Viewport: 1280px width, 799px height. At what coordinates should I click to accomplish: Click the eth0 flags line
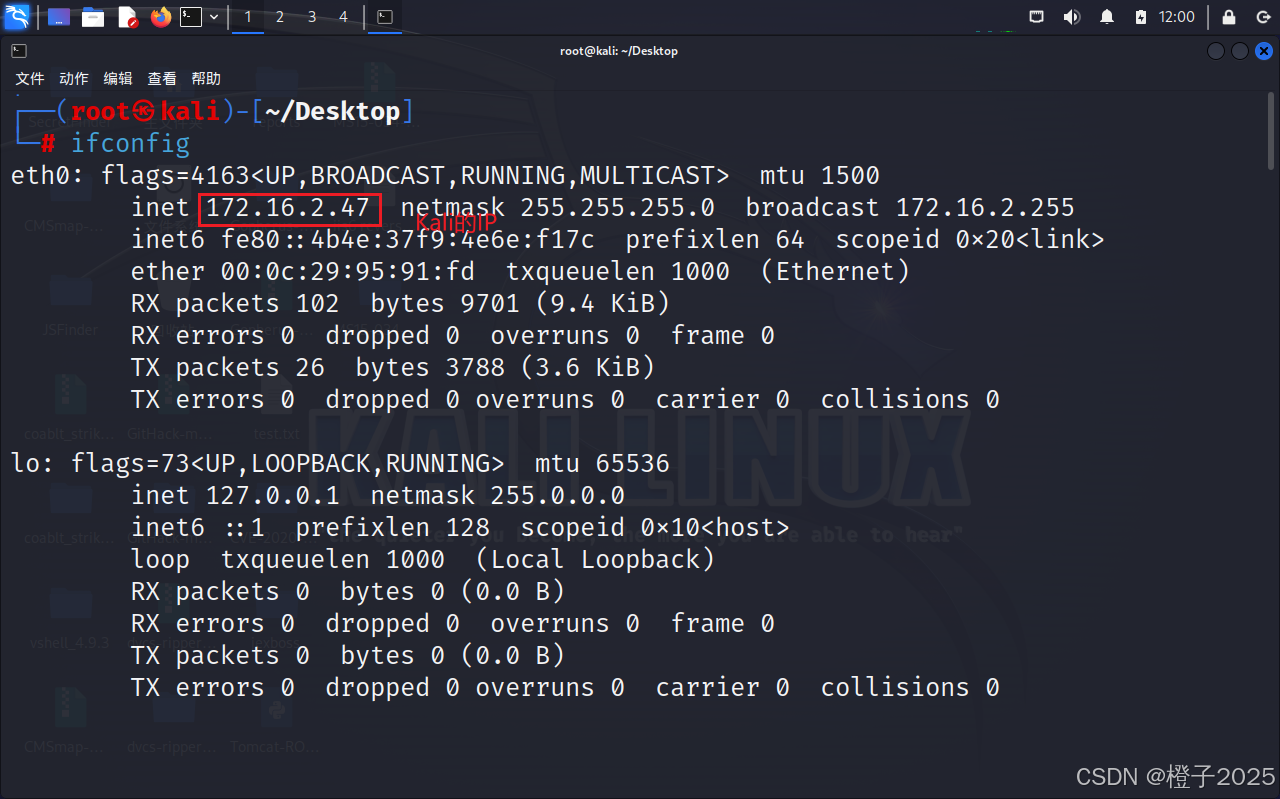(445, 176)
